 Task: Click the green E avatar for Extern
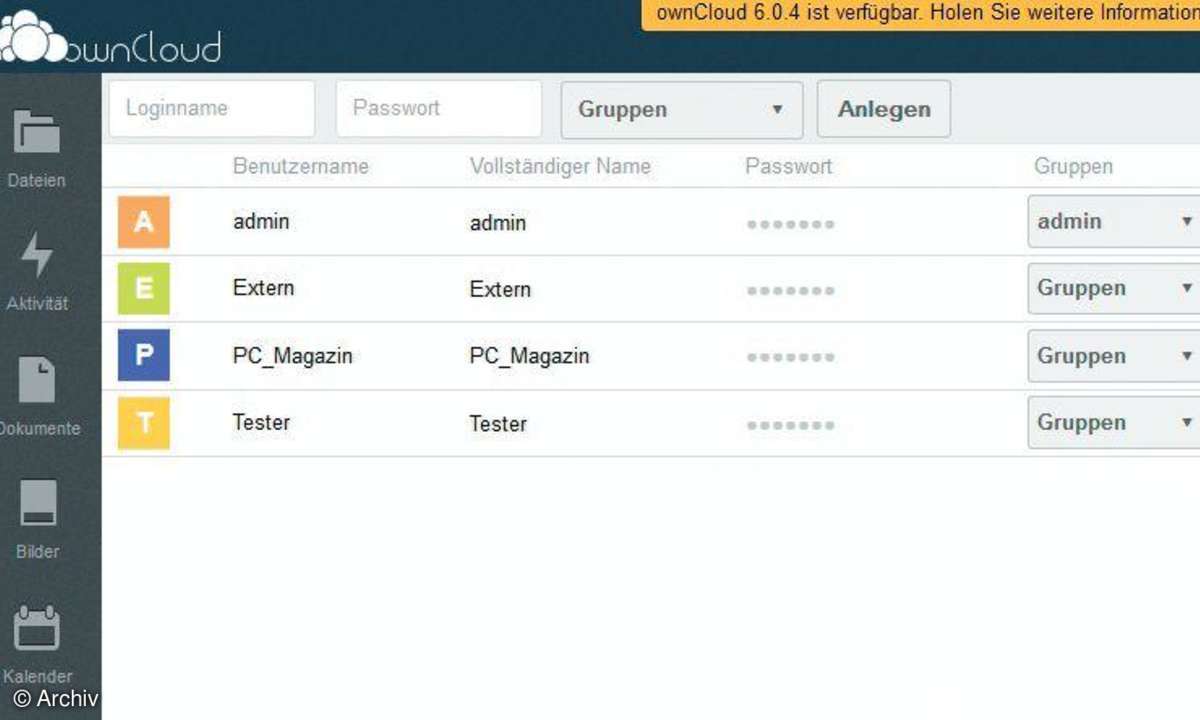click(x=144, y=288)
